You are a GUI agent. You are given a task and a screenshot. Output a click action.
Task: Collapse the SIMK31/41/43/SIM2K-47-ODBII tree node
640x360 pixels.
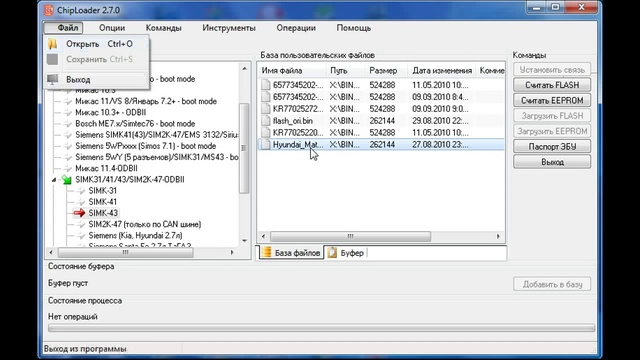[x=54, y=180]
